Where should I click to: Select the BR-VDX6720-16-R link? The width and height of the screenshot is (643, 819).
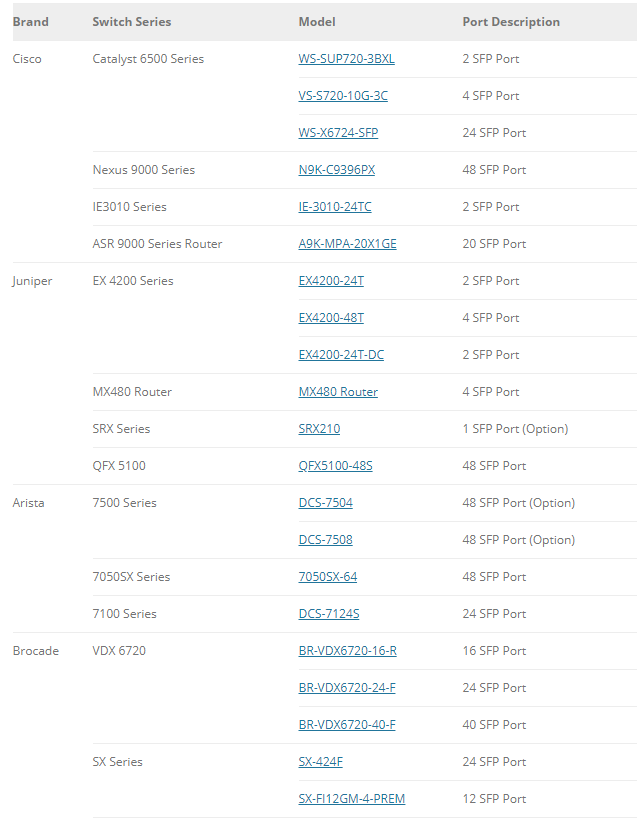[347, 651]
